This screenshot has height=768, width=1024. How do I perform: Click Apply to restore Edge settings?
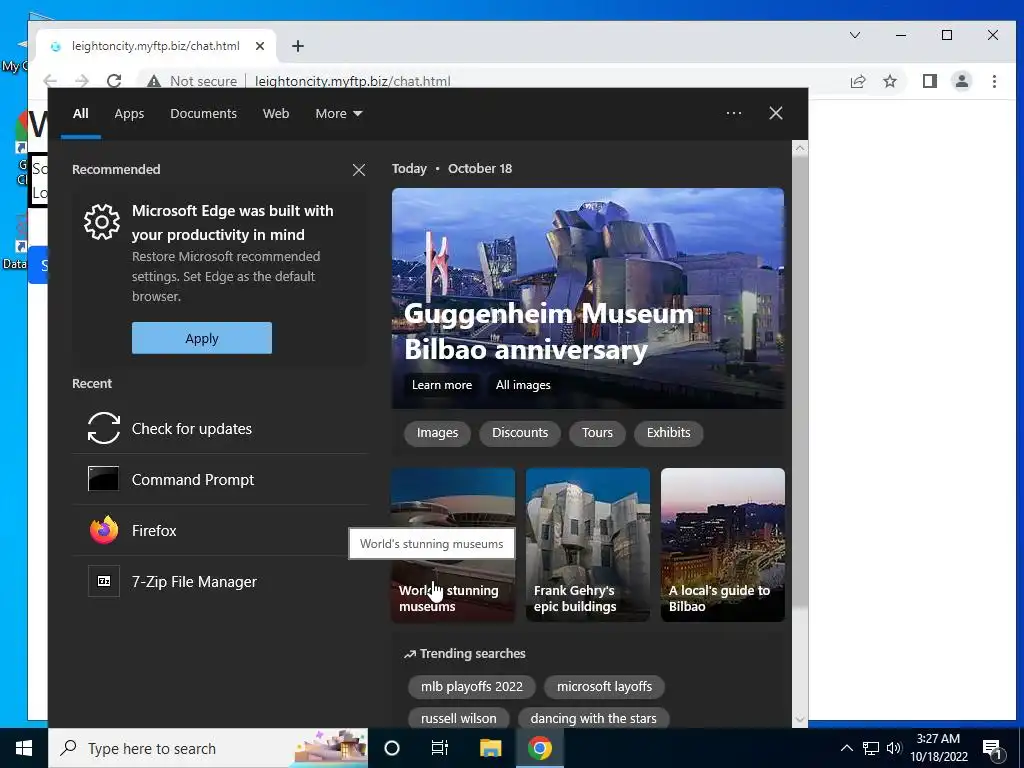(202, 338)
